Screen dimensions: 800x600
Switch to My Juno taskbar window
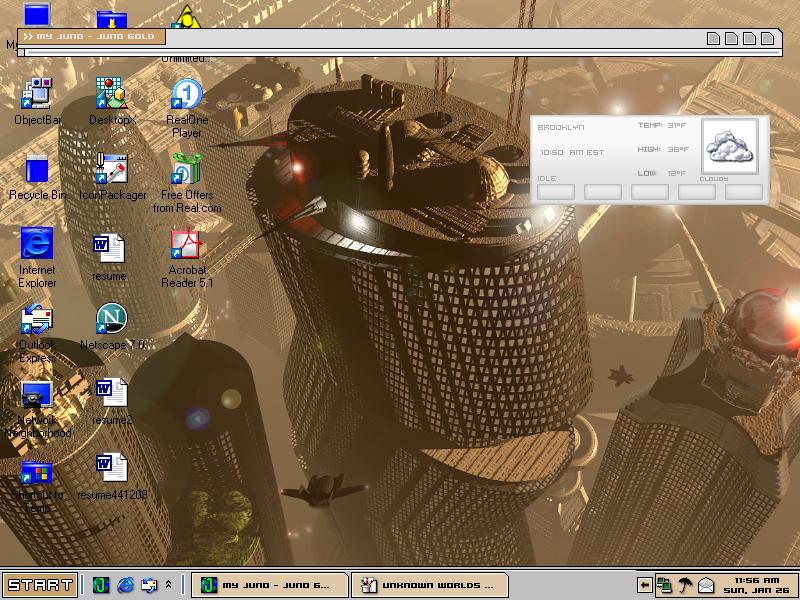pyautogui.click(x=269, y=585)
